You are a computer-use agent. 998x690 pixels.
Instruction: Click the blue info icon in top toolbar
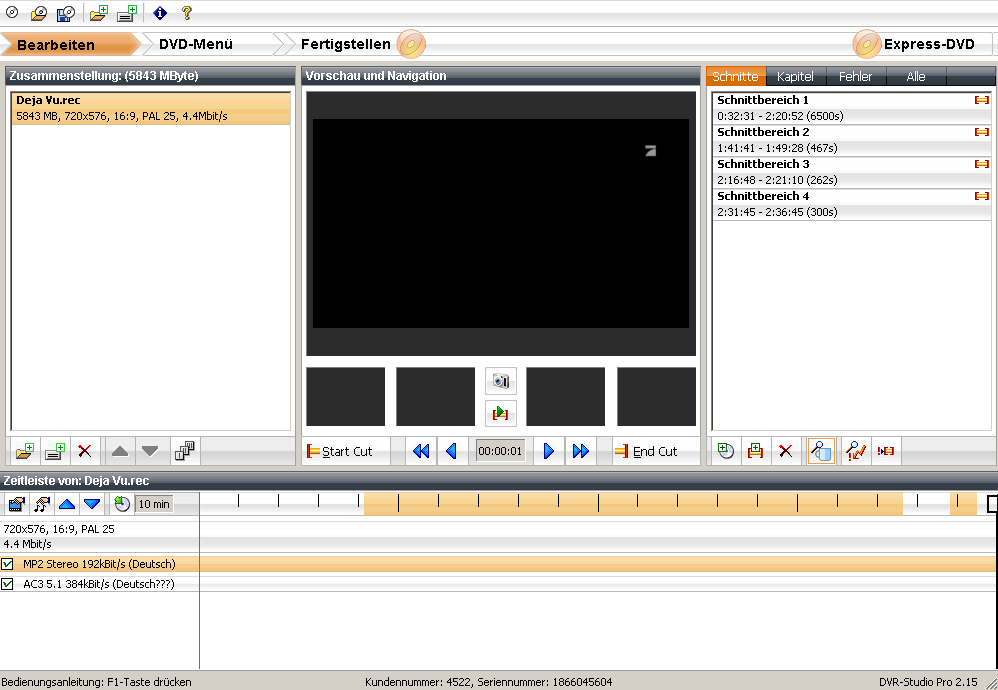coord(160,14)
